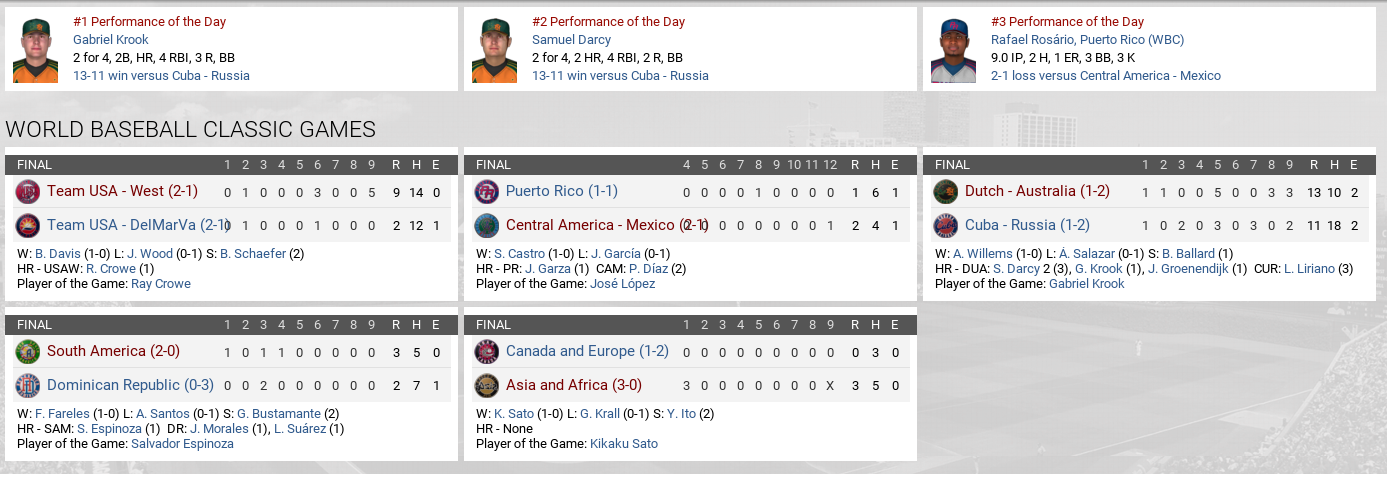Screen dimensions: 1389x478
Task: Open Kikaku Sato player of the game link
Action: (624, 444)
